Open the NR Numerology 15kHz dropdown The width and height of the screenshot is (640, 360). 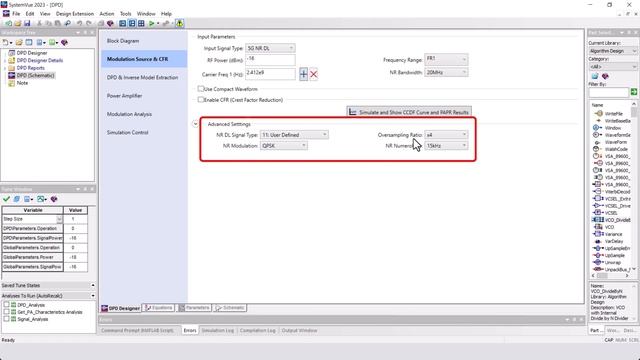tap(446, 146)
